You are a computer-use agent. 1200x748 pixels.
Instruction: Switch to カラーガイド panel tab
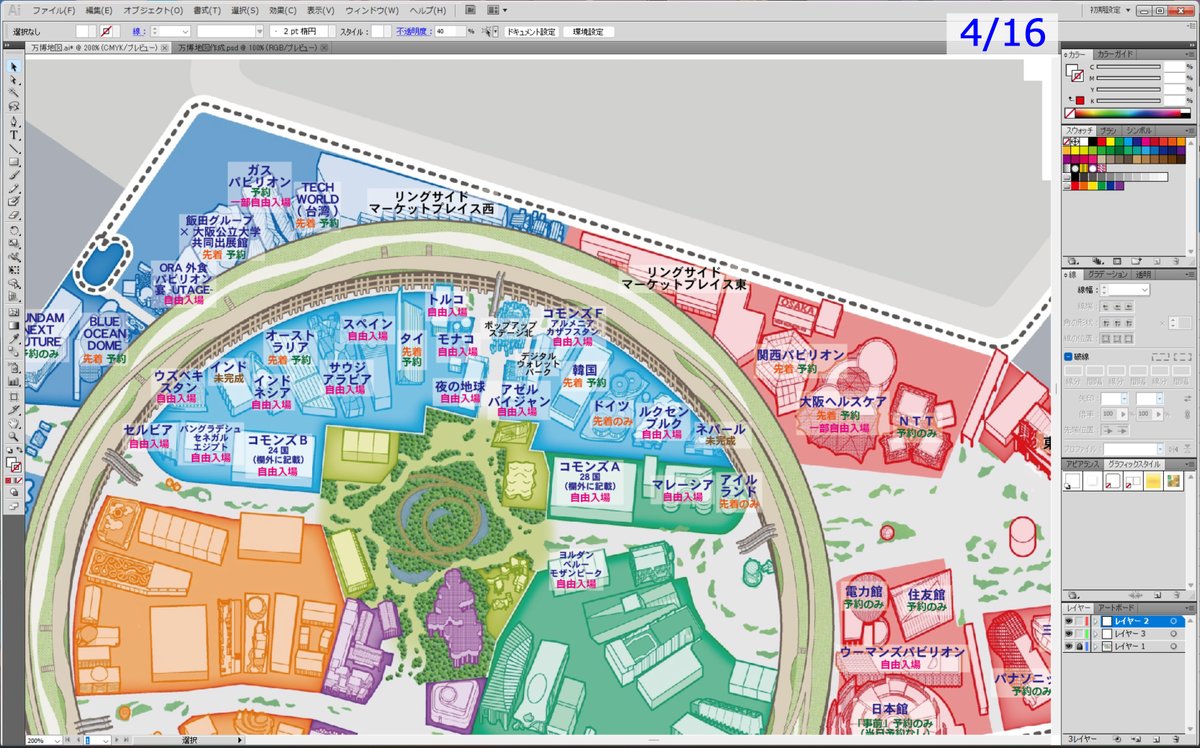pyautogui.click(x=1115, y=54)
